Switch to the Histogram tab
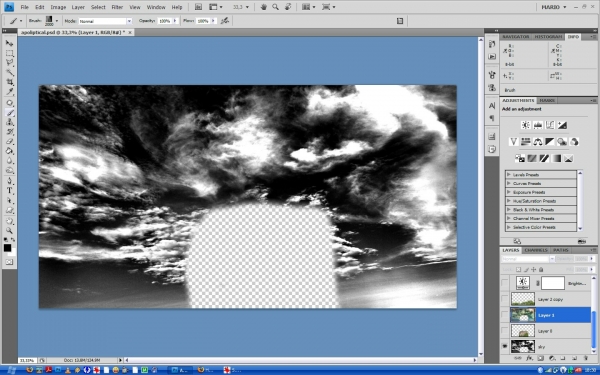This screenshot has width=600, height=375. tap(548, 37)
